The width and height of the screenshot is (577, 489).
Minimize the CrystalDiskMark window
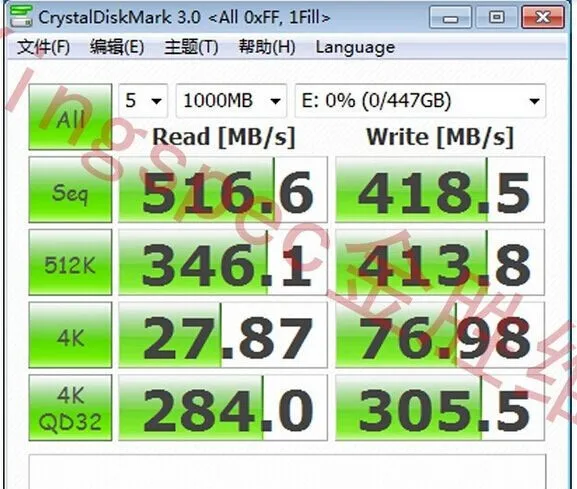450,17
